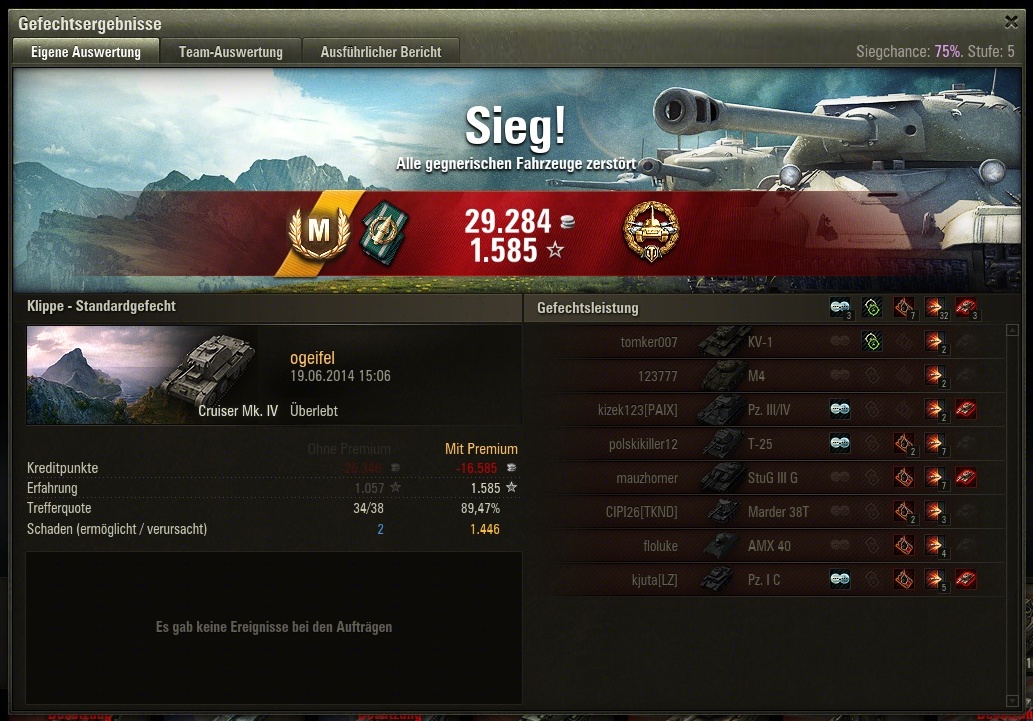Switch to Ausführlicher Bericht tab
This screenshot has width=1033, height=721.
[381, 52]
